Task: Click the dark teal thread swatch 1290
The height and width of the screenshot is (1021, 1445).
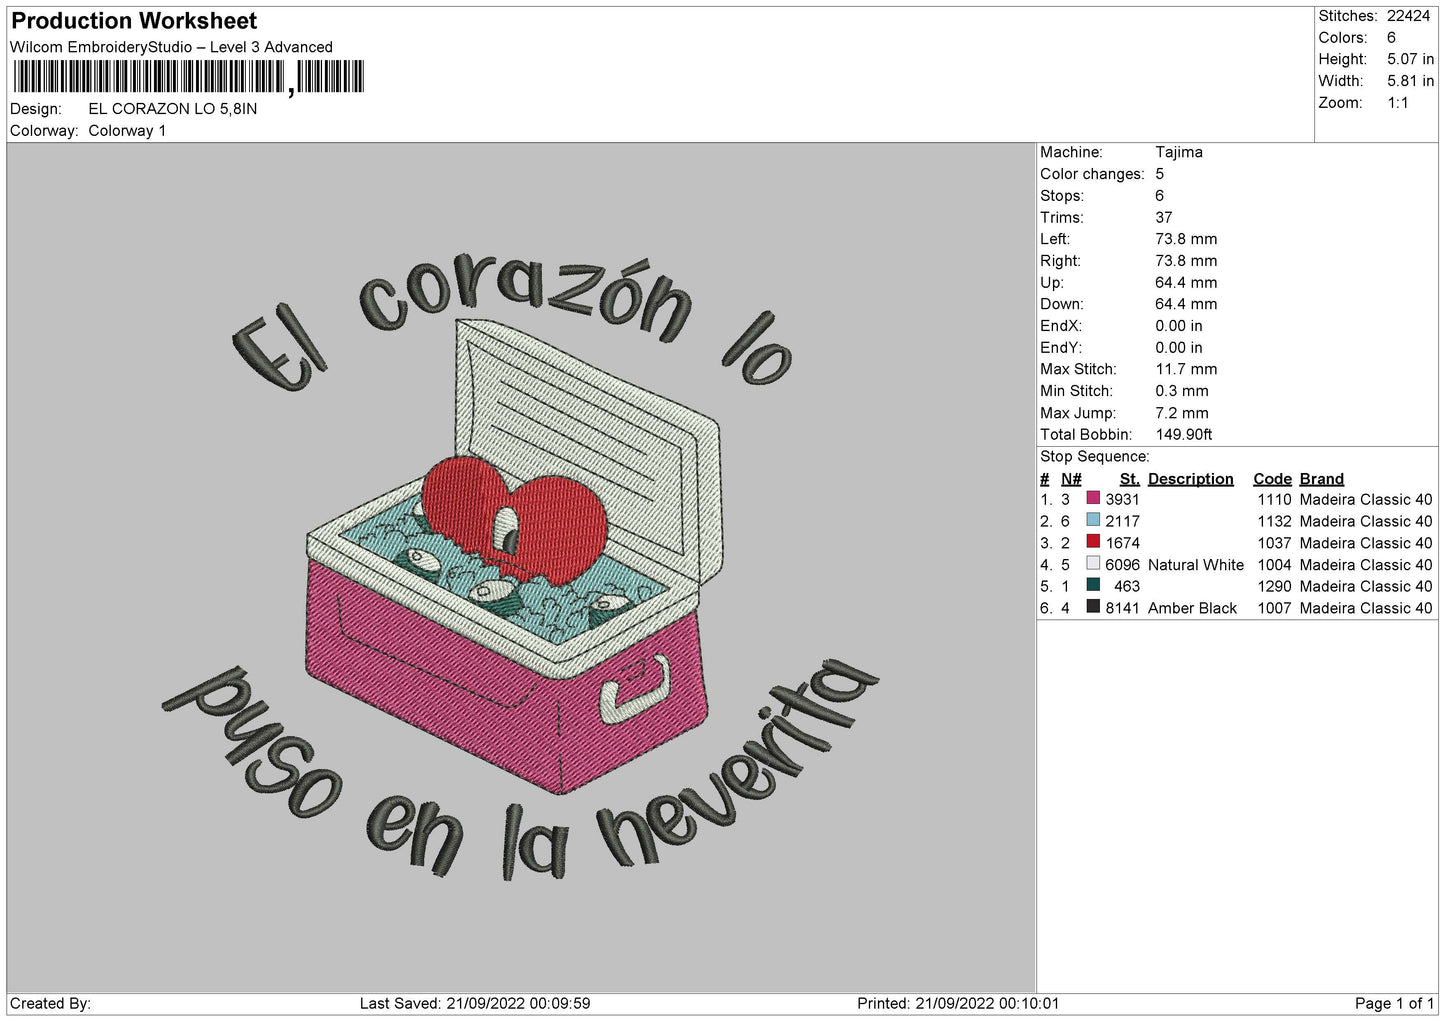Action: click(1093, 585)
